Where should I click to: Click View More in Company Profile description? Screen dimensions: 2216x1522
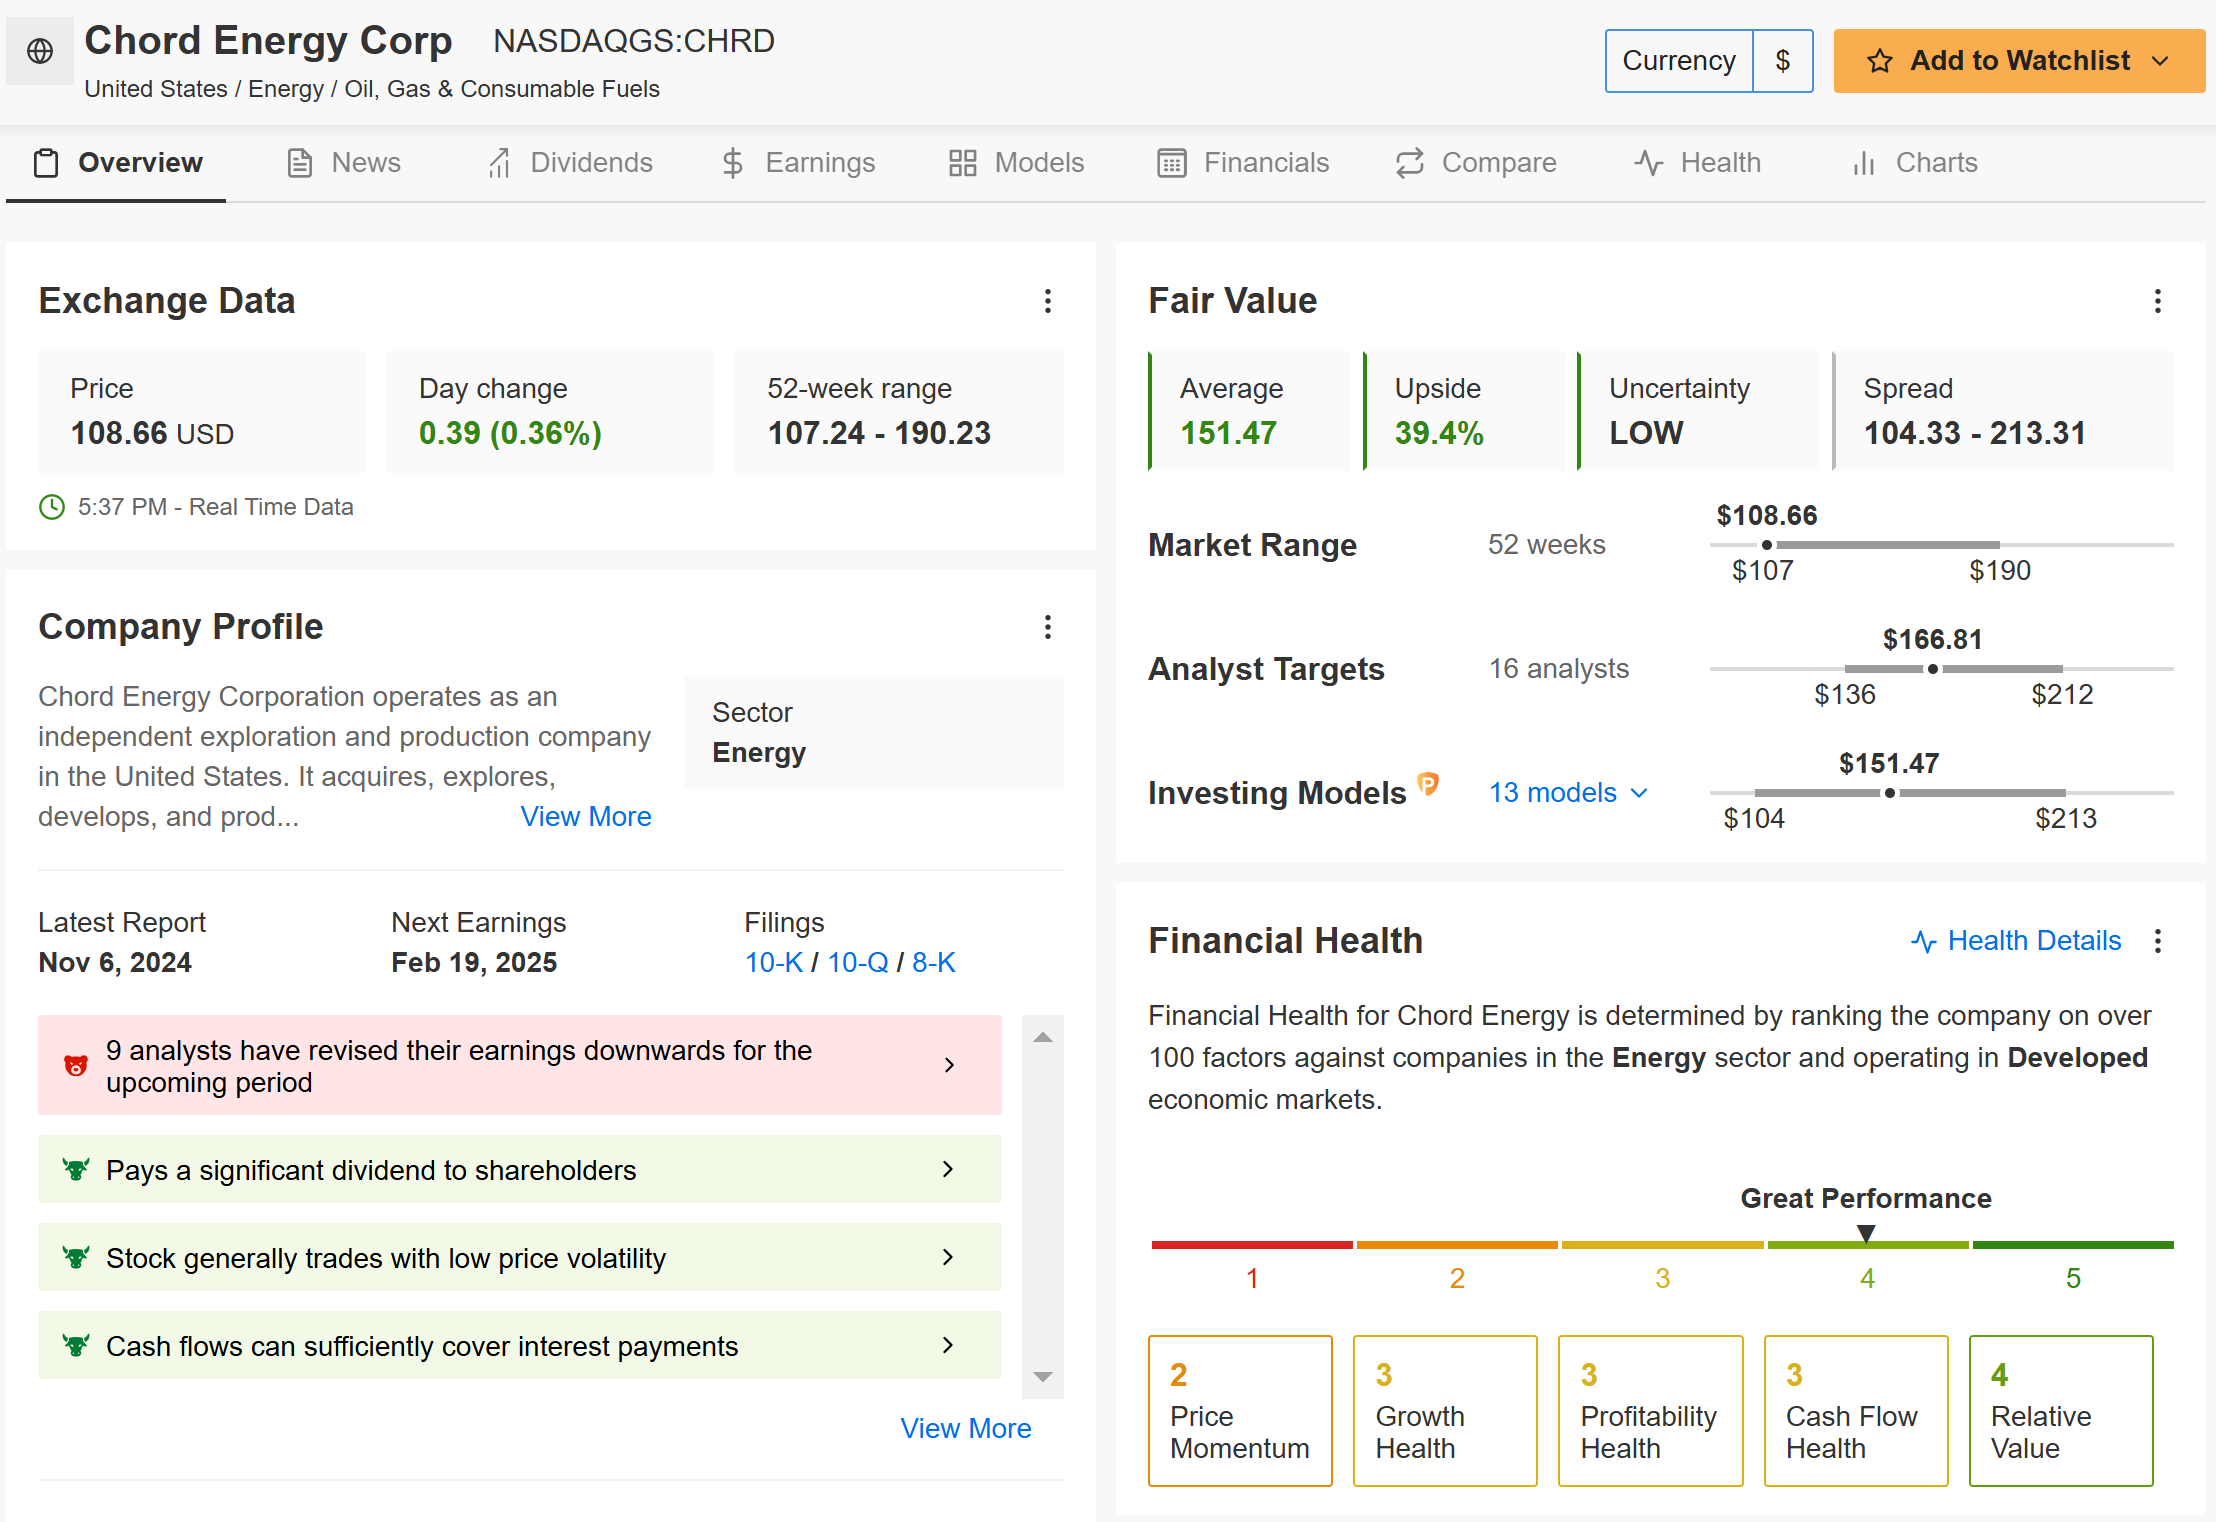(586, 817)
